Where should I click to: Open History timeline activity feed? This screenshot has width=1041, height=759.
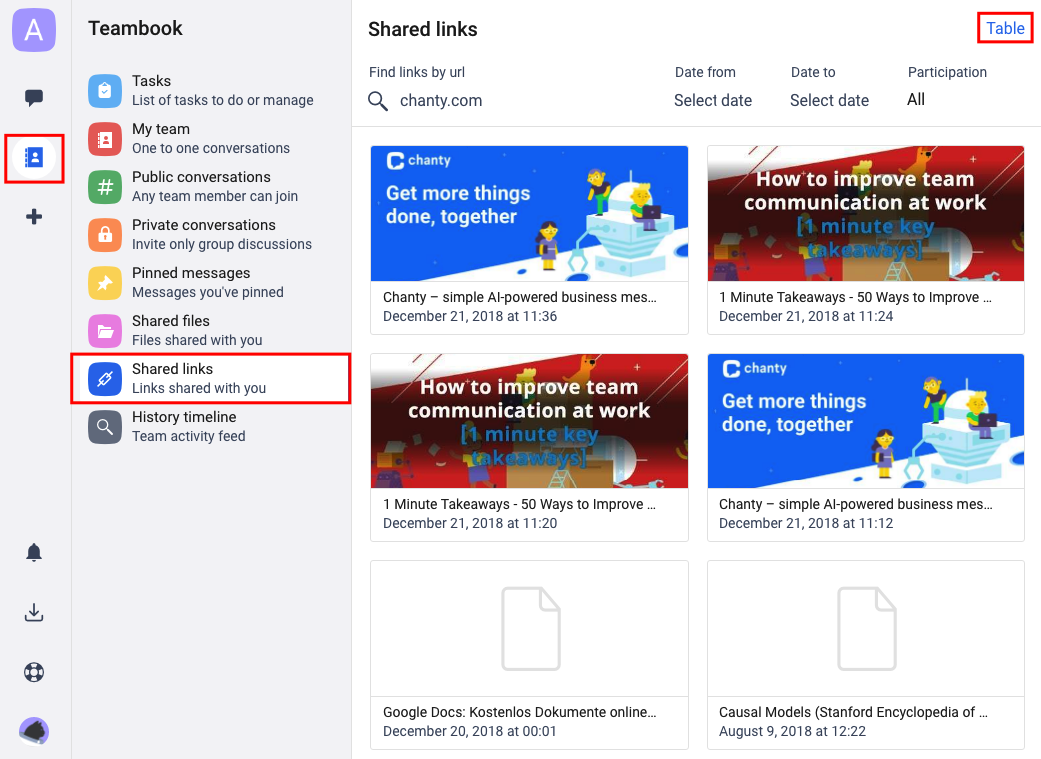(211, 426)
